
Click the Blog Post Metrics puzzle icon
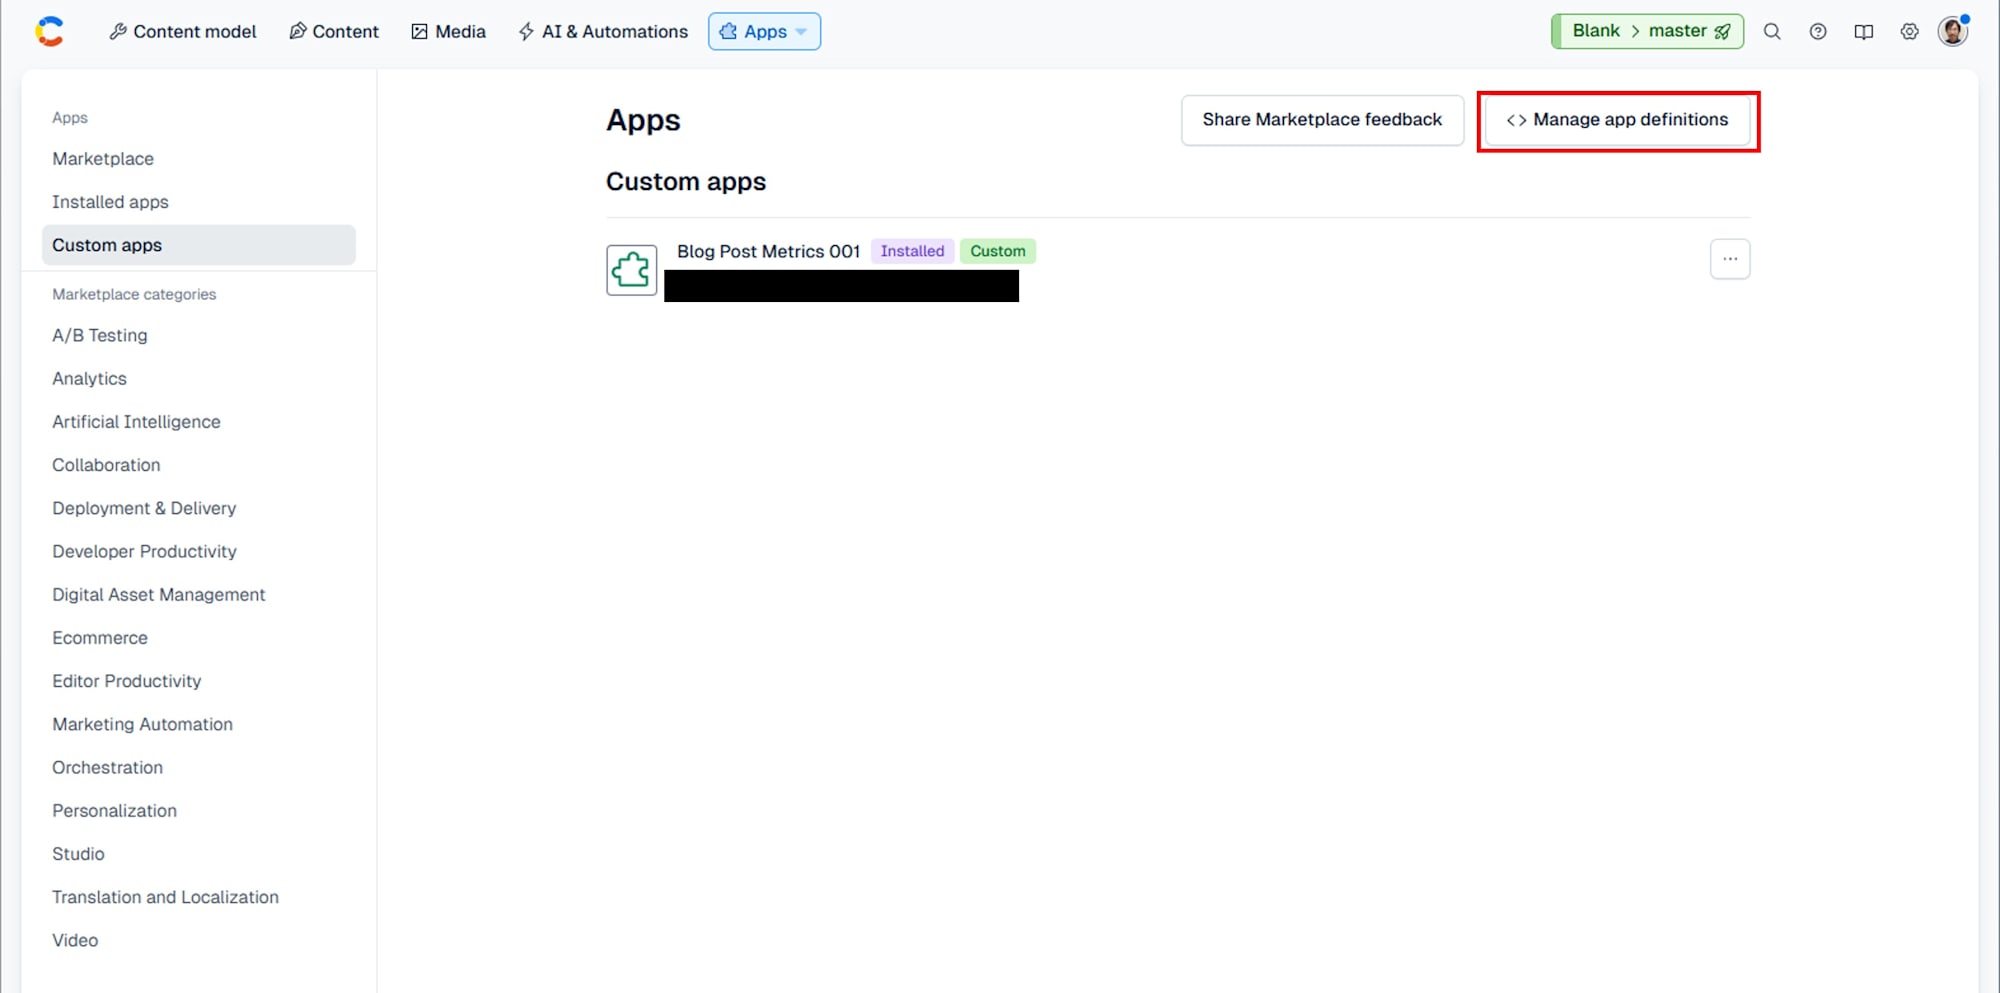click(632, 270)
